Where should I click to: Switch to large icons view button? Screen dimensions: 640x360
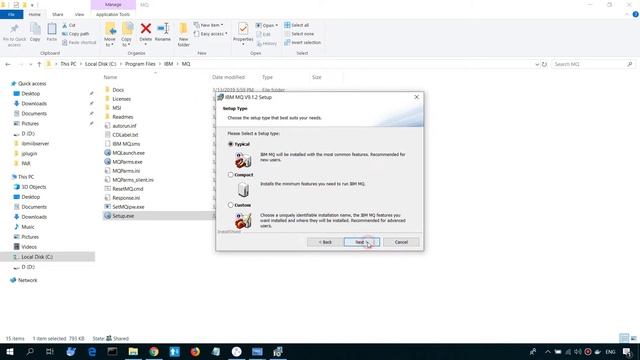(x=633, y=338)
